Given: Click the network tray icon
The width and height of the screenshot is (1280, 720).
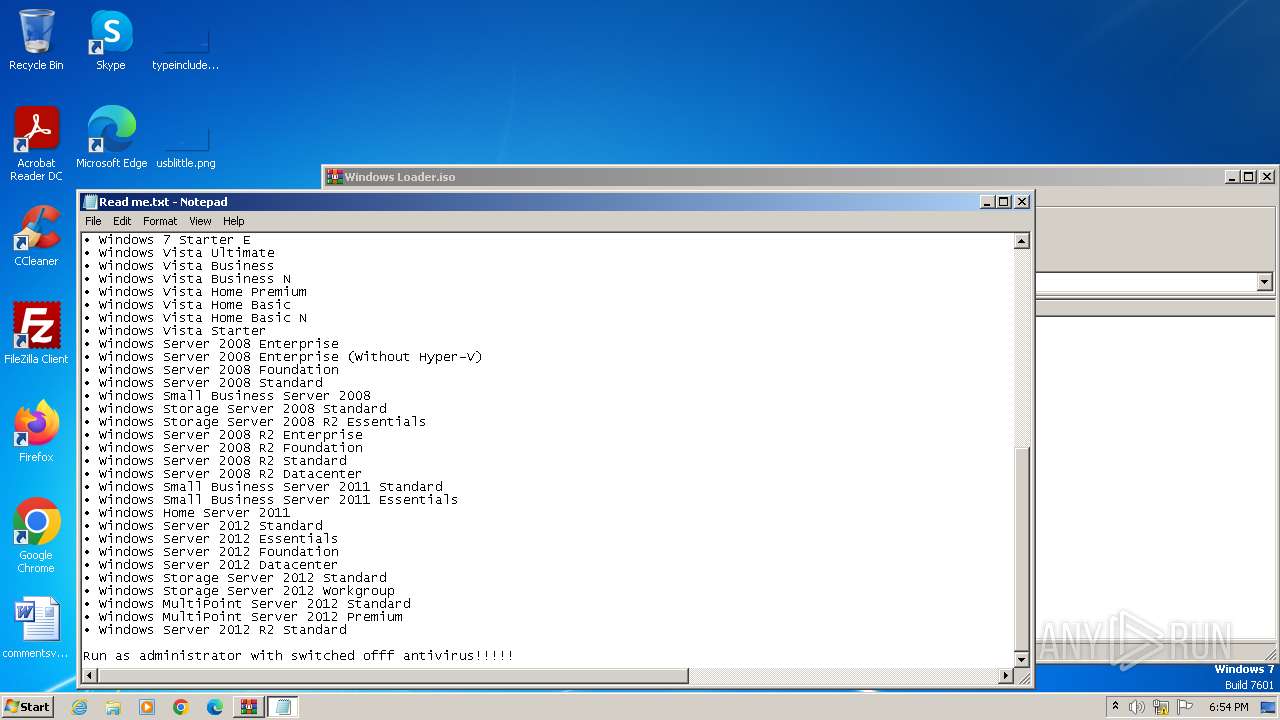Looking at the screenshot, I should (x=1161, y=707).
